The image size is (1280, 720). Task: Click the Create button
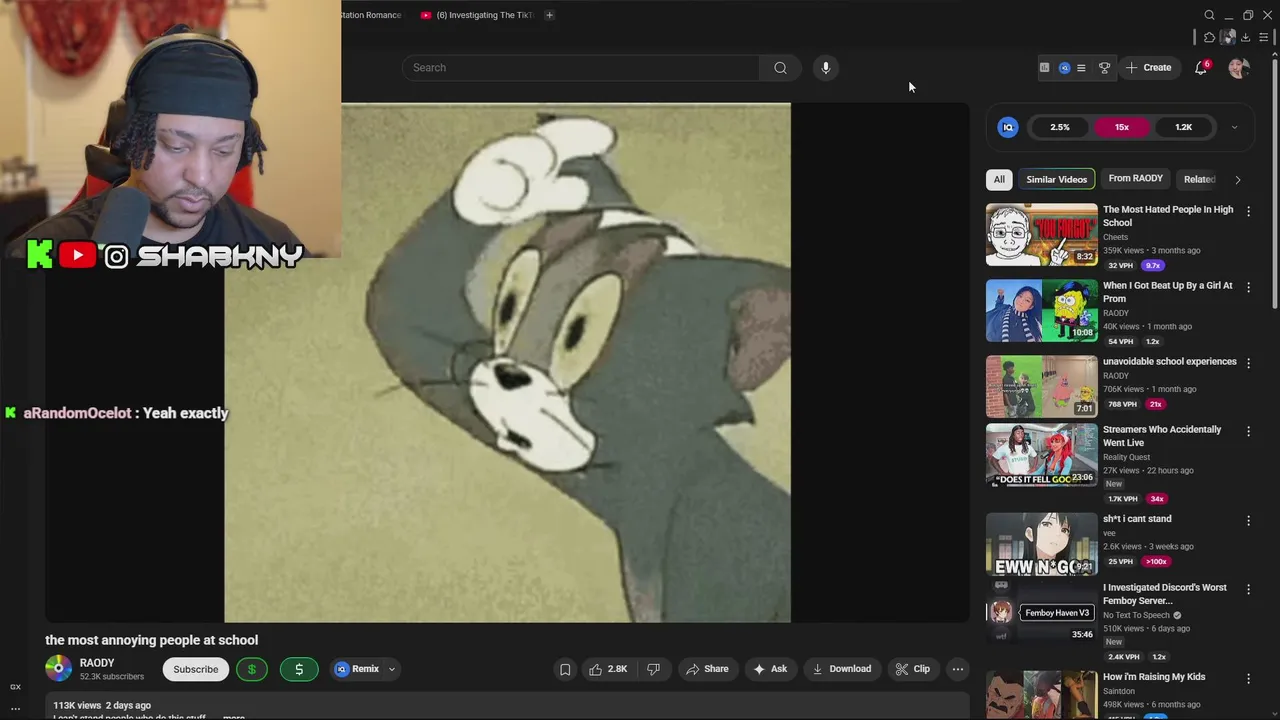[1148, 68]
